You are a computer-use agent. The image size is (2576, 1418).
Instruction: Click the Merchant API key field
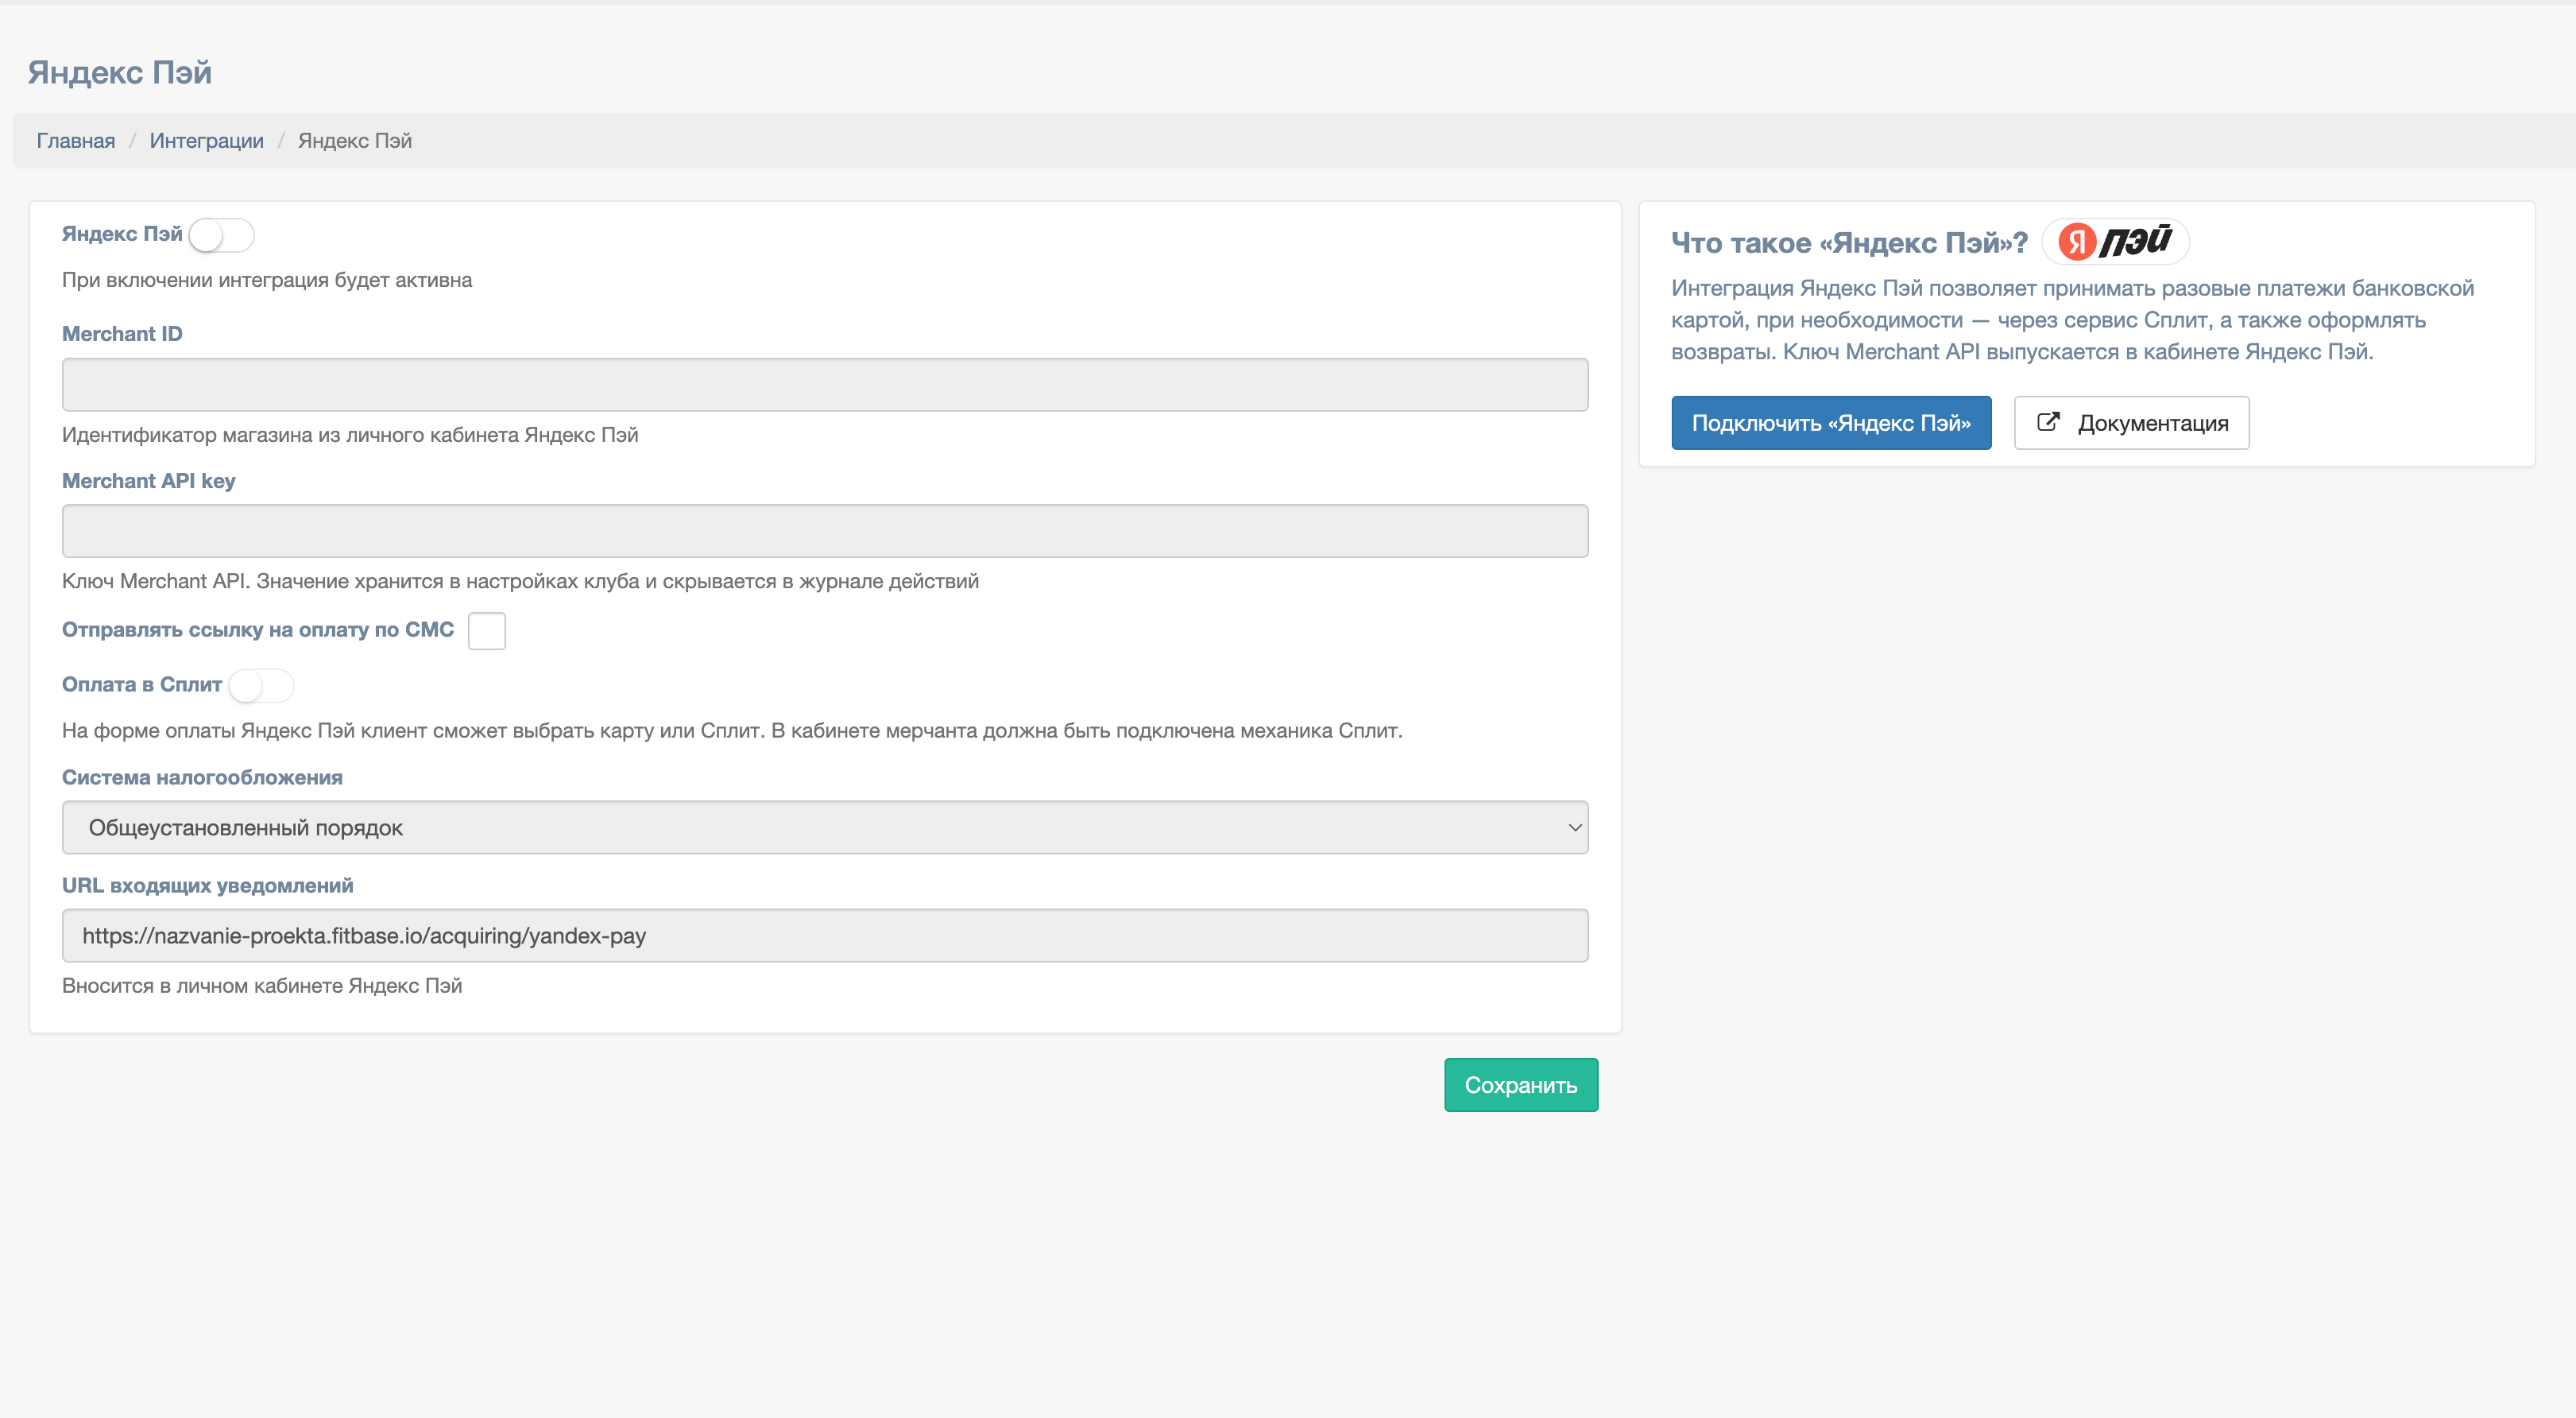click(x=825, y=531)
